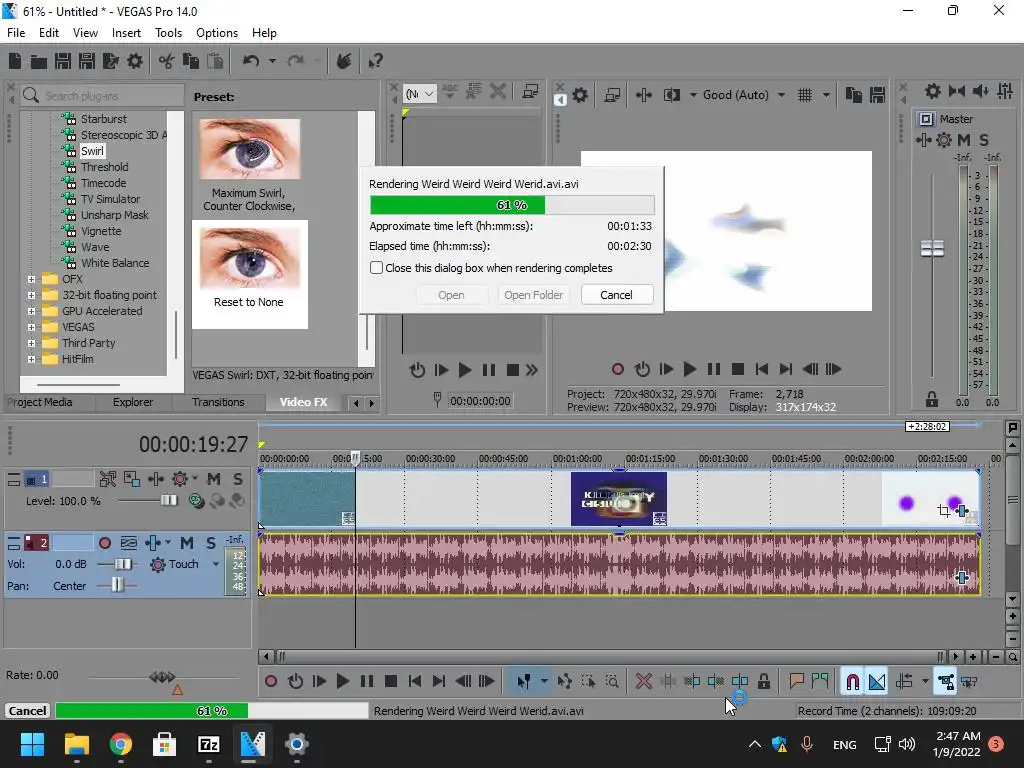1024x768 pixels.
Task: Toggle Mute on audio track 2
Action: [187, 543]
